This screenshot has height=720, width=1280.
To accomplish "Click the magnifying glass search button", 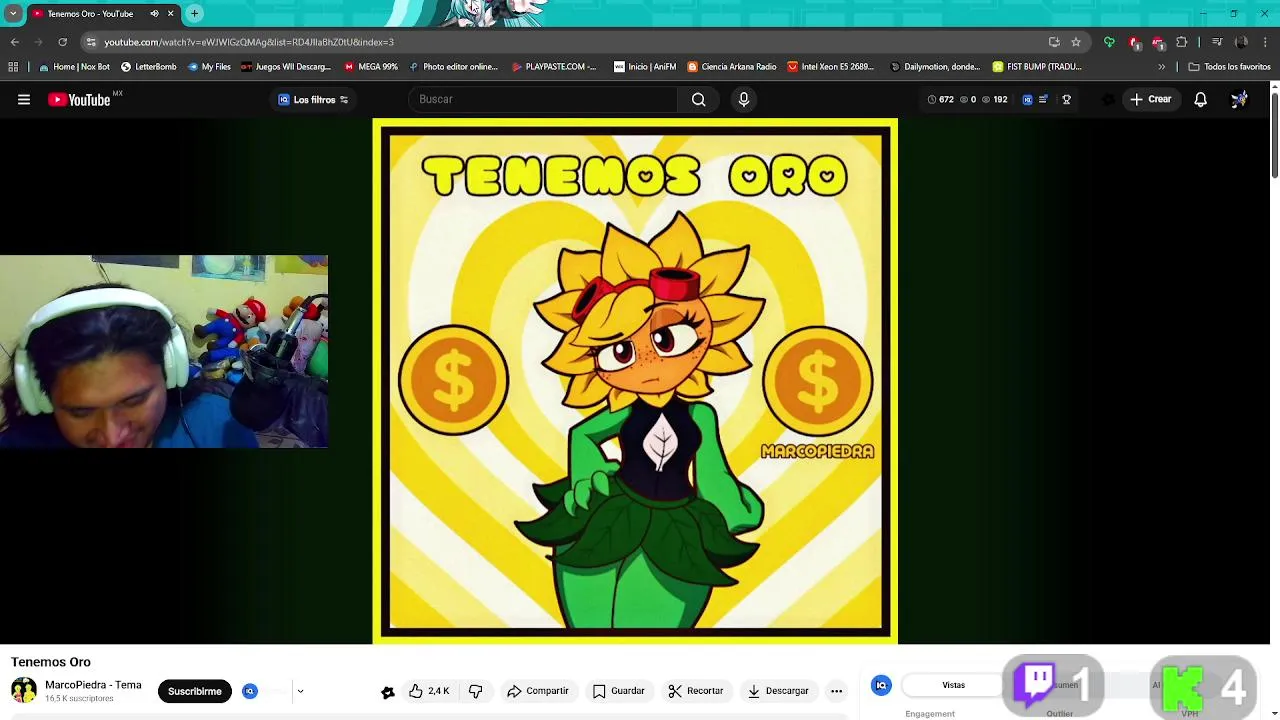I will pyautogui.click(x=699, y=99).
